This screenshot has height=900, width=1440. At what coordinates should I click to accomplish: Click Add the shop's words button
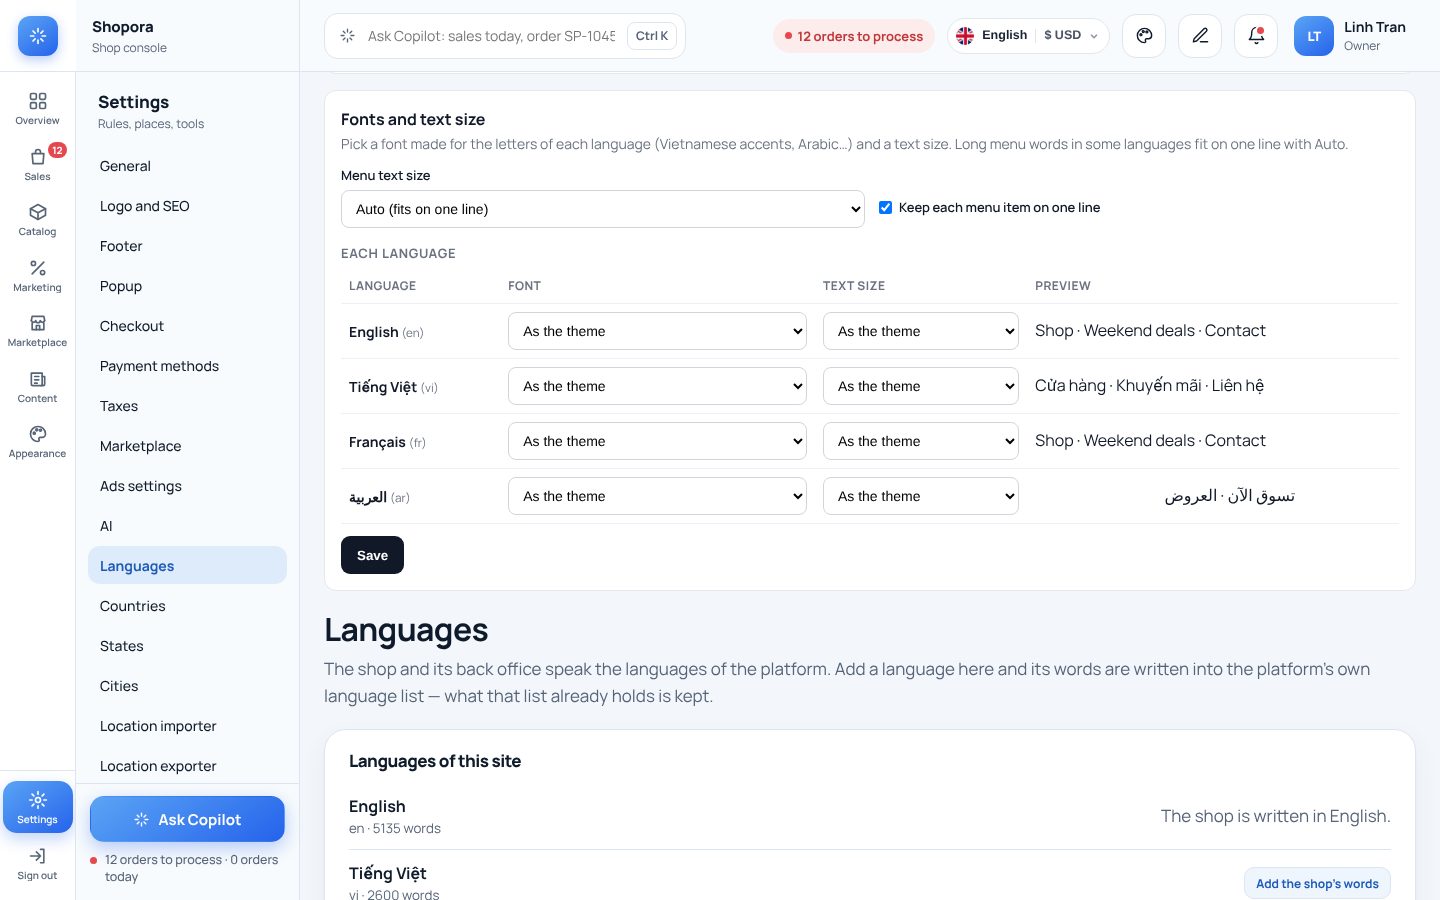tap(1317, 883)
